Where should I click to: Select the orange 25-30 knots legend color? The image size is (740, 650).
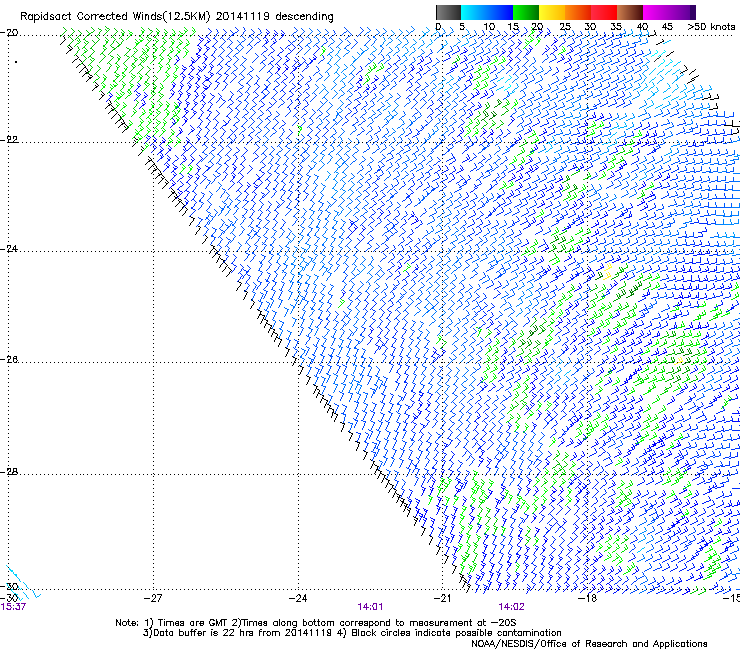tap(578, 12)
